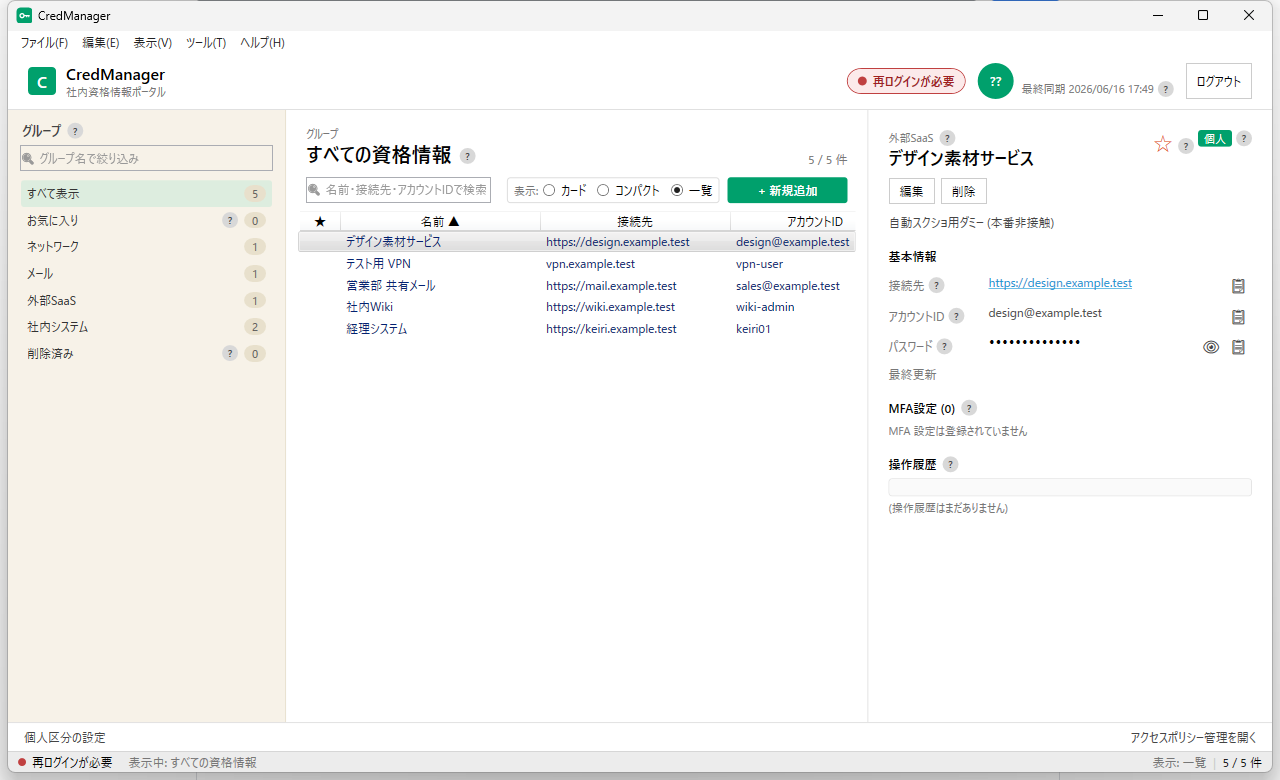This screenshot has width=1280, height=780.
Task: Open the 表示(V) menu
Action: click(152, 43)
